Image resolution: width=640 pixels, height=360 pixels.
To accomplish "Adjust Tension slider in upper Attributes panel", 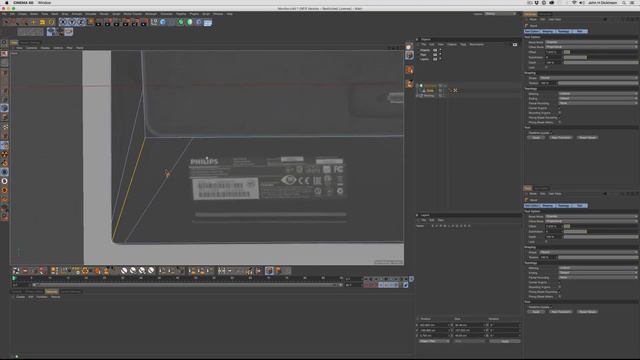I will (x=598, y=83).
